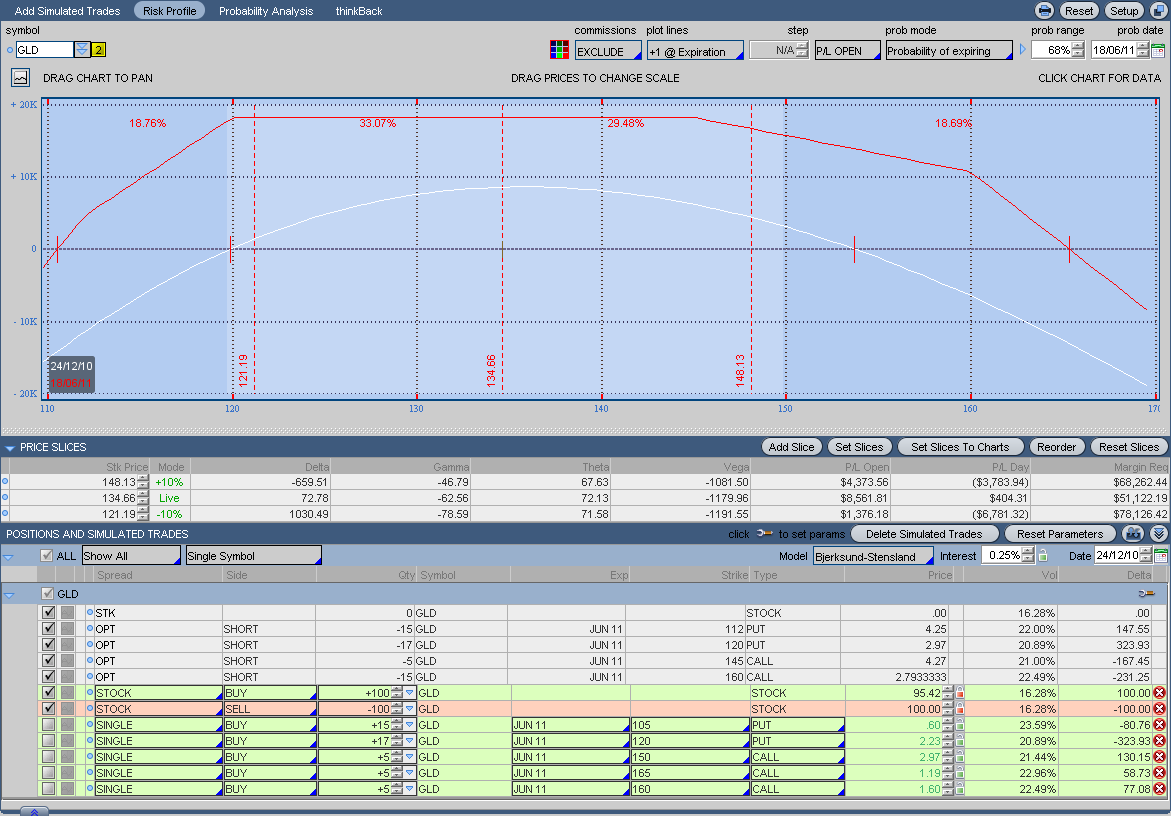Click the commissions color grid swatch
The height and width of the screenshot is (816, 1171).
(x=559, y=51)
